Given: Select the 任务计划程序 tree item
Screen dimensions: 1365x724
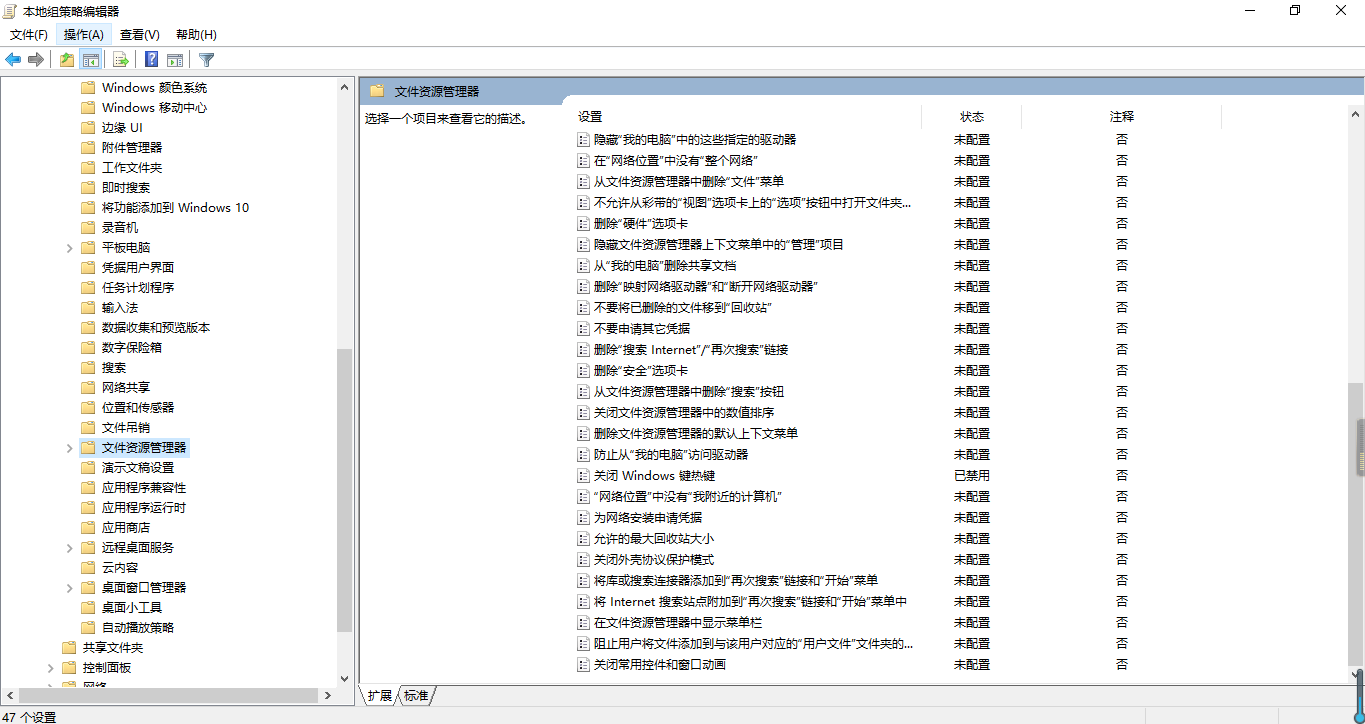Looking at the screenshot, I should pyautogui.click(x=138, y=288).
